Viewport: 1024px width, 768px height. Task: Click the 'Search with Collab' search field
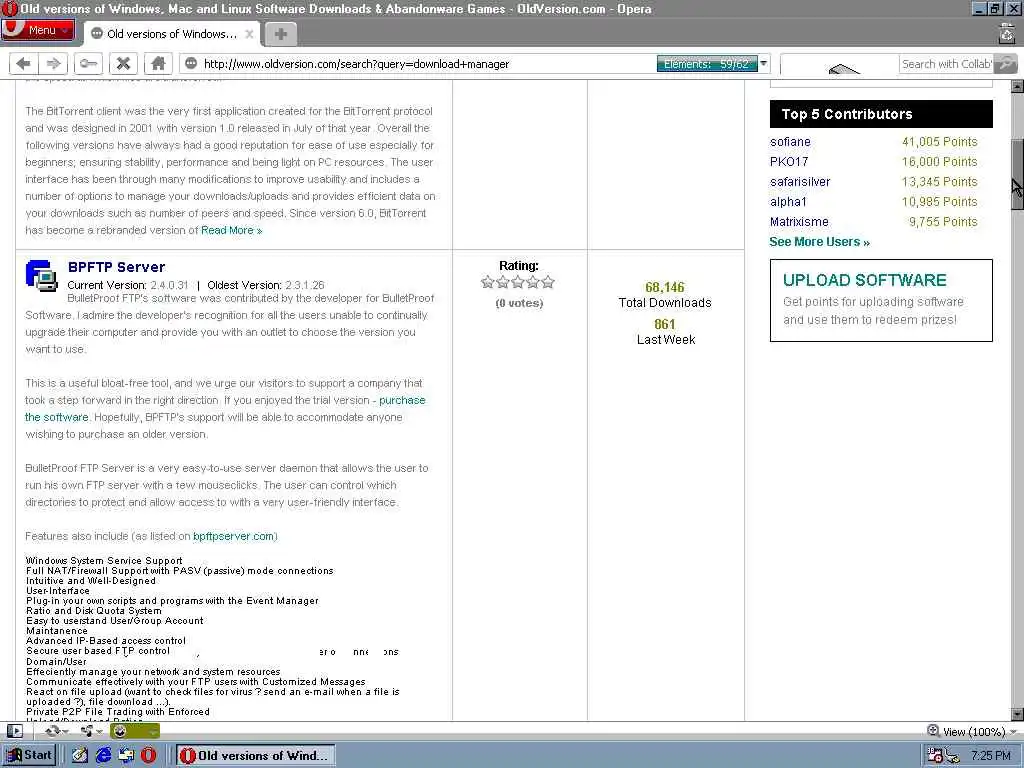coord(946,64)
